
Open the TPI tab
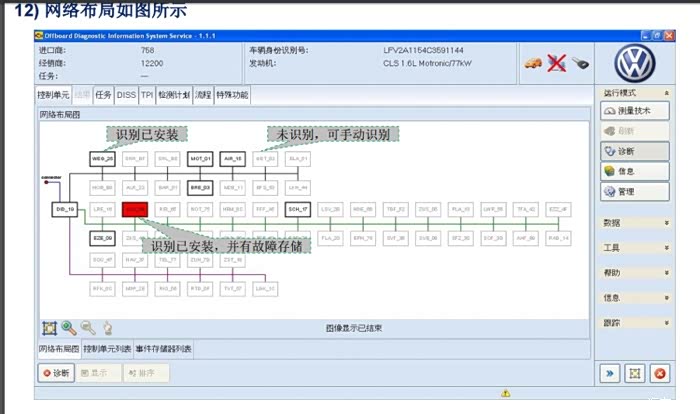click(147, 95)
